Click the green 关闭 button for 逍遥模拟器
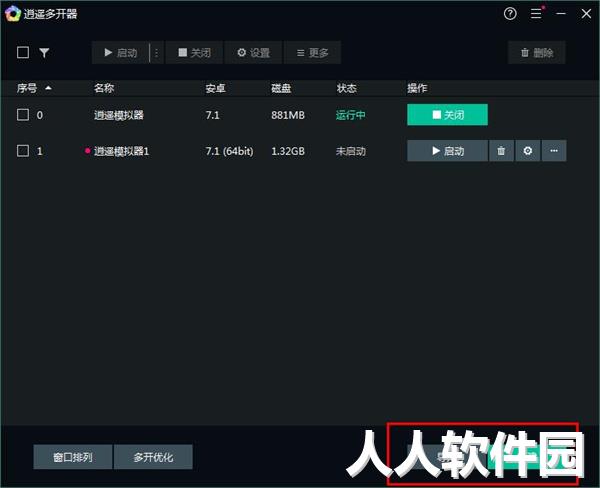This screenshot has width=600, height=488. 447,114
